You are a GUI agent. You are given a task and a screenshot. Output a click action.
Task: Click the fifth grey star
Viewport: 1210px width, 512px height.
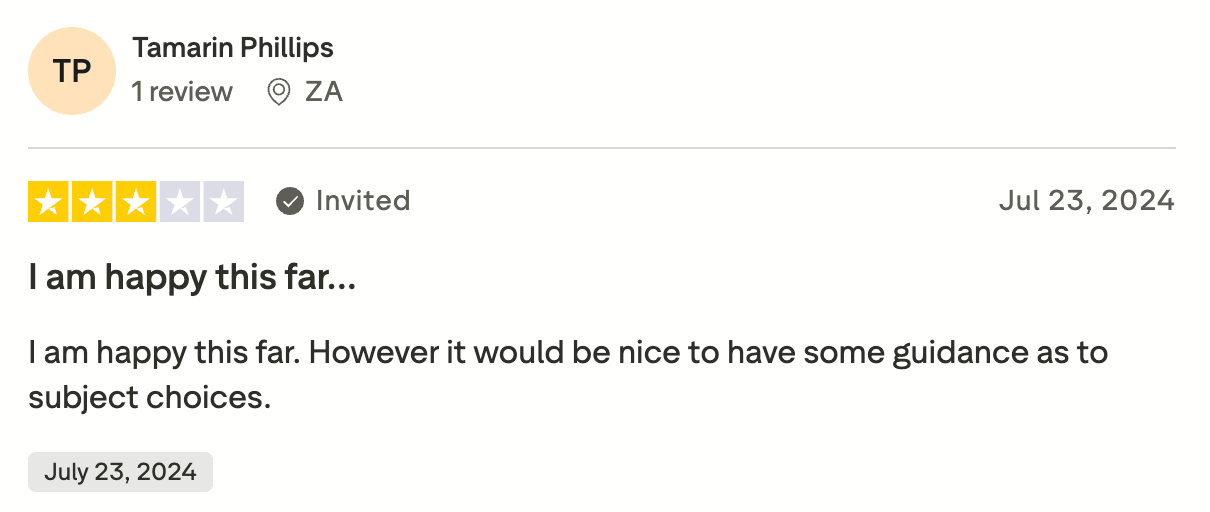[225, 201]
